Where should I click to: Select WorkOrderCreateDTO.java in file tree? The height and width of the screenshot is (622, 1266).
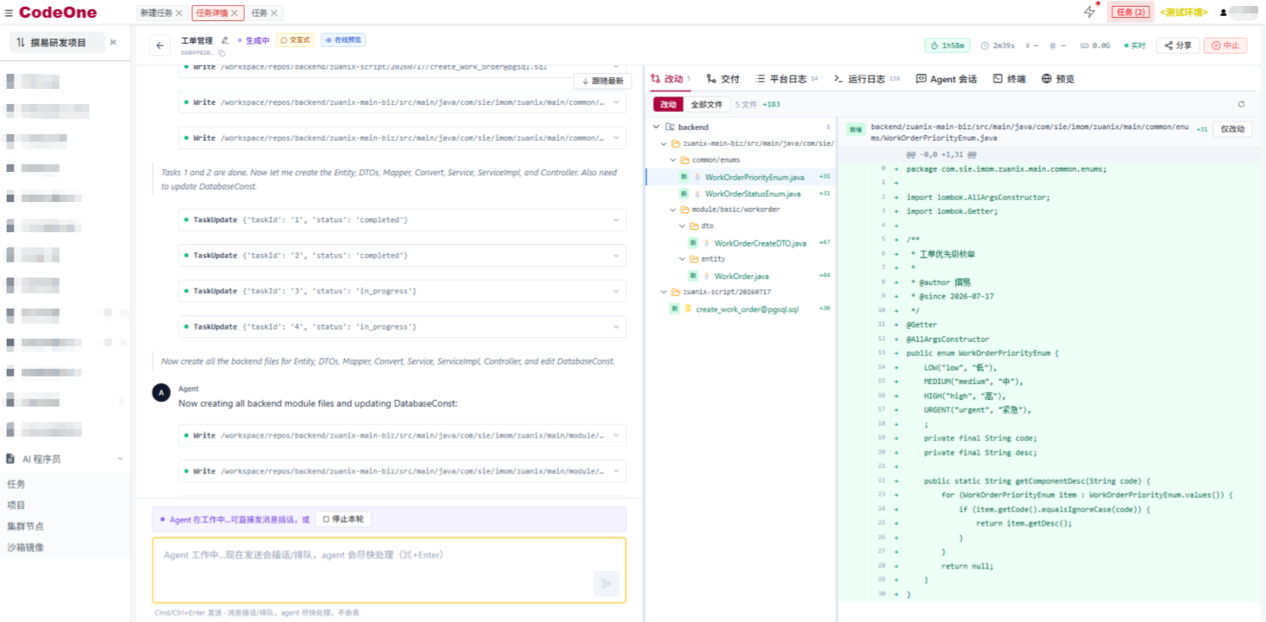(760, 243)
